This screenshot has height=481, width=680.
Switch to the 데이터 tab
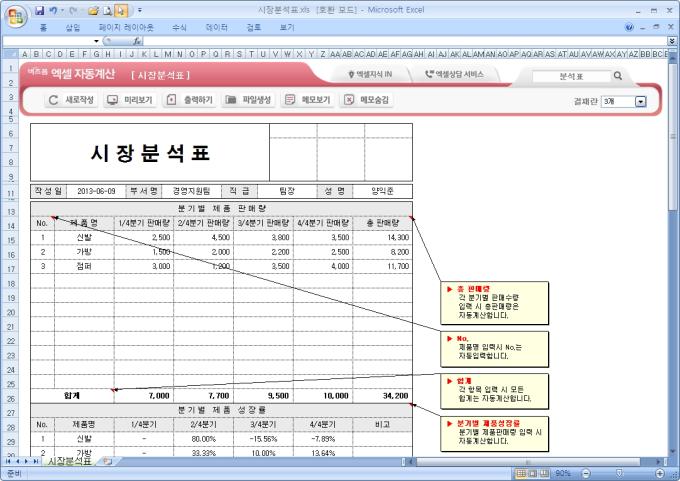[x=216, y=27]
